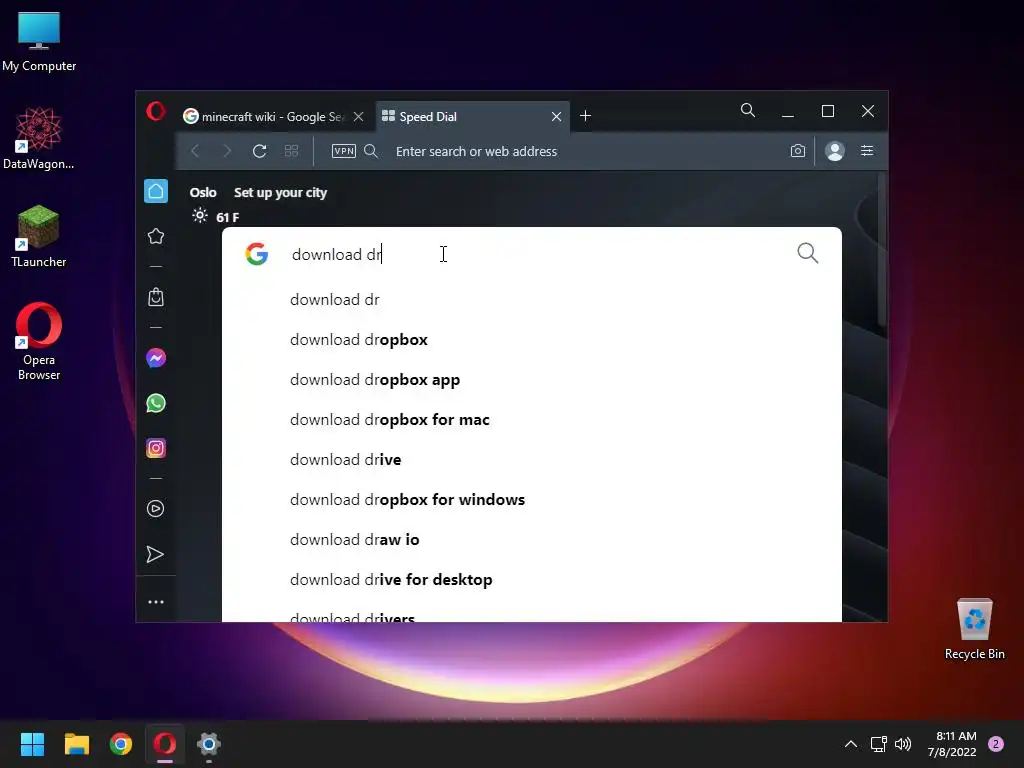
Task: Open Chrome from the taskbar
Action: [x=121, y=744]
